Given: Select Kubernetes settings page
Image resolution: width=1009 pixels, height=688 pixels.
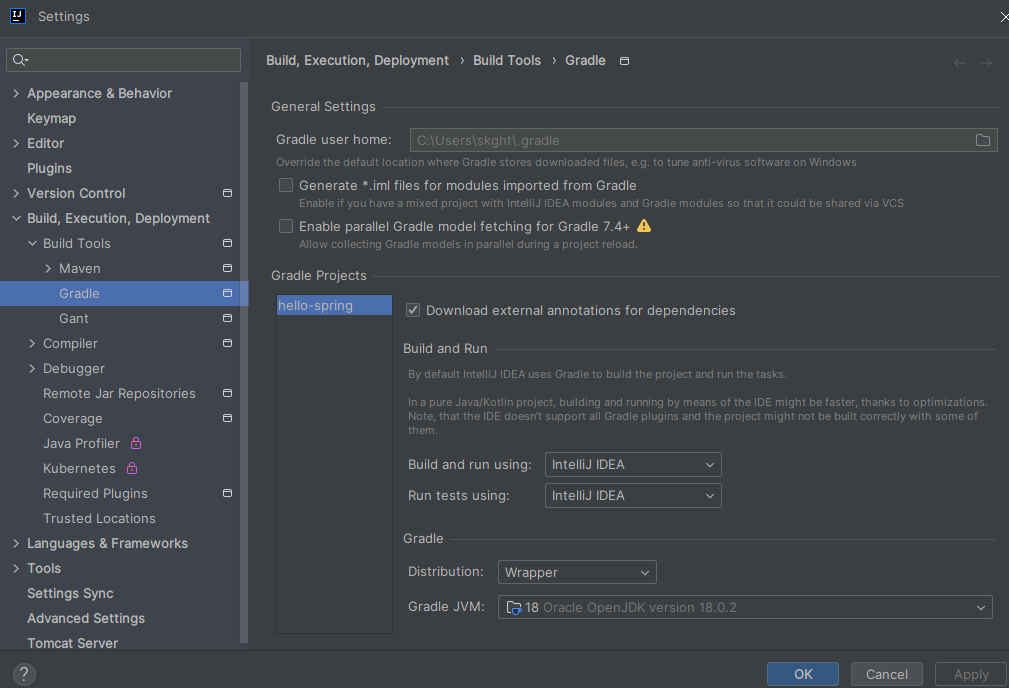Looking at the screenshot, I should (x=79, y=469).
